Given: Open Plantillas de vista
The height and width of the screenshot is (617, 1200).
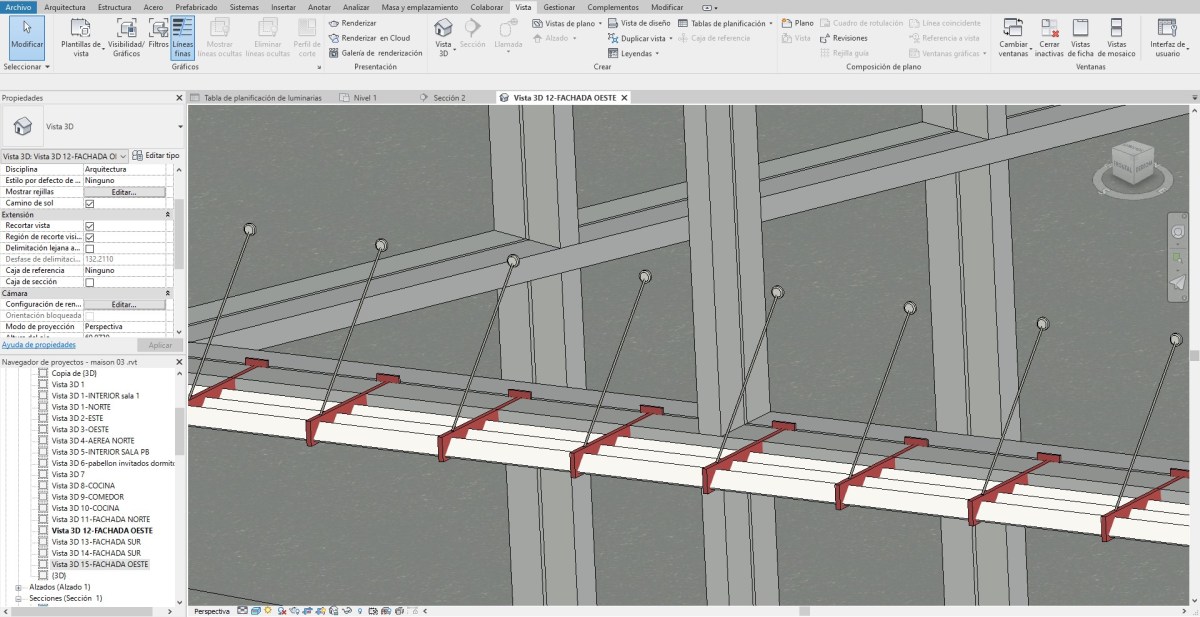Looking at the screenshot, I should point(81,39).
